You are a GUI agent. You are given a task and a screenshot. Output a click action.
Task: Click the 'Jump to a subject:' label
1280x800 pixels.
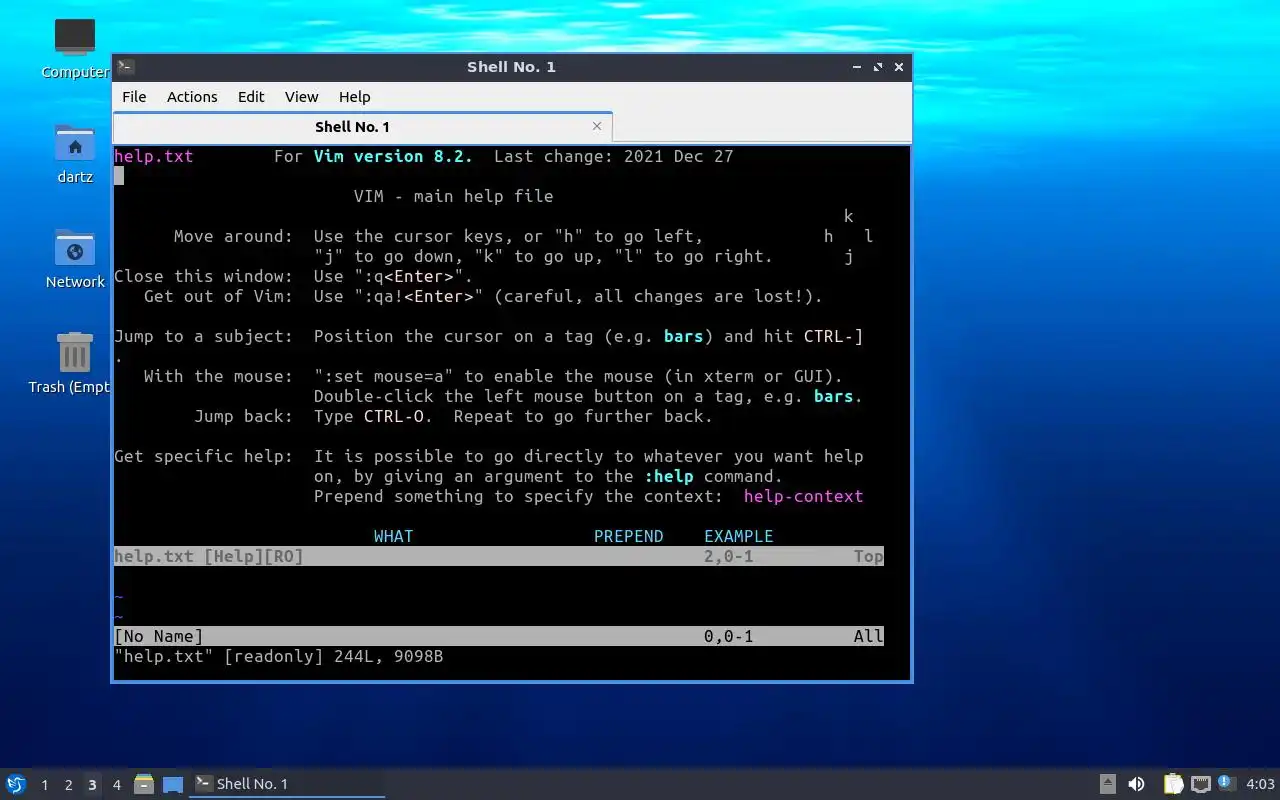[x=203, y=336]
